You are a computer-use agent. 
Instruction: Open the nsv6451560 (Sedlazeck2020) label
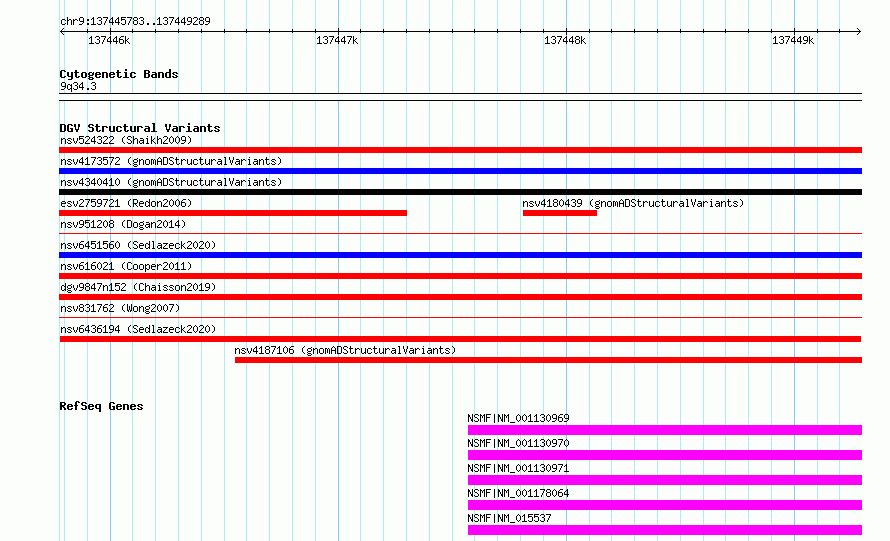pos(138,245)
